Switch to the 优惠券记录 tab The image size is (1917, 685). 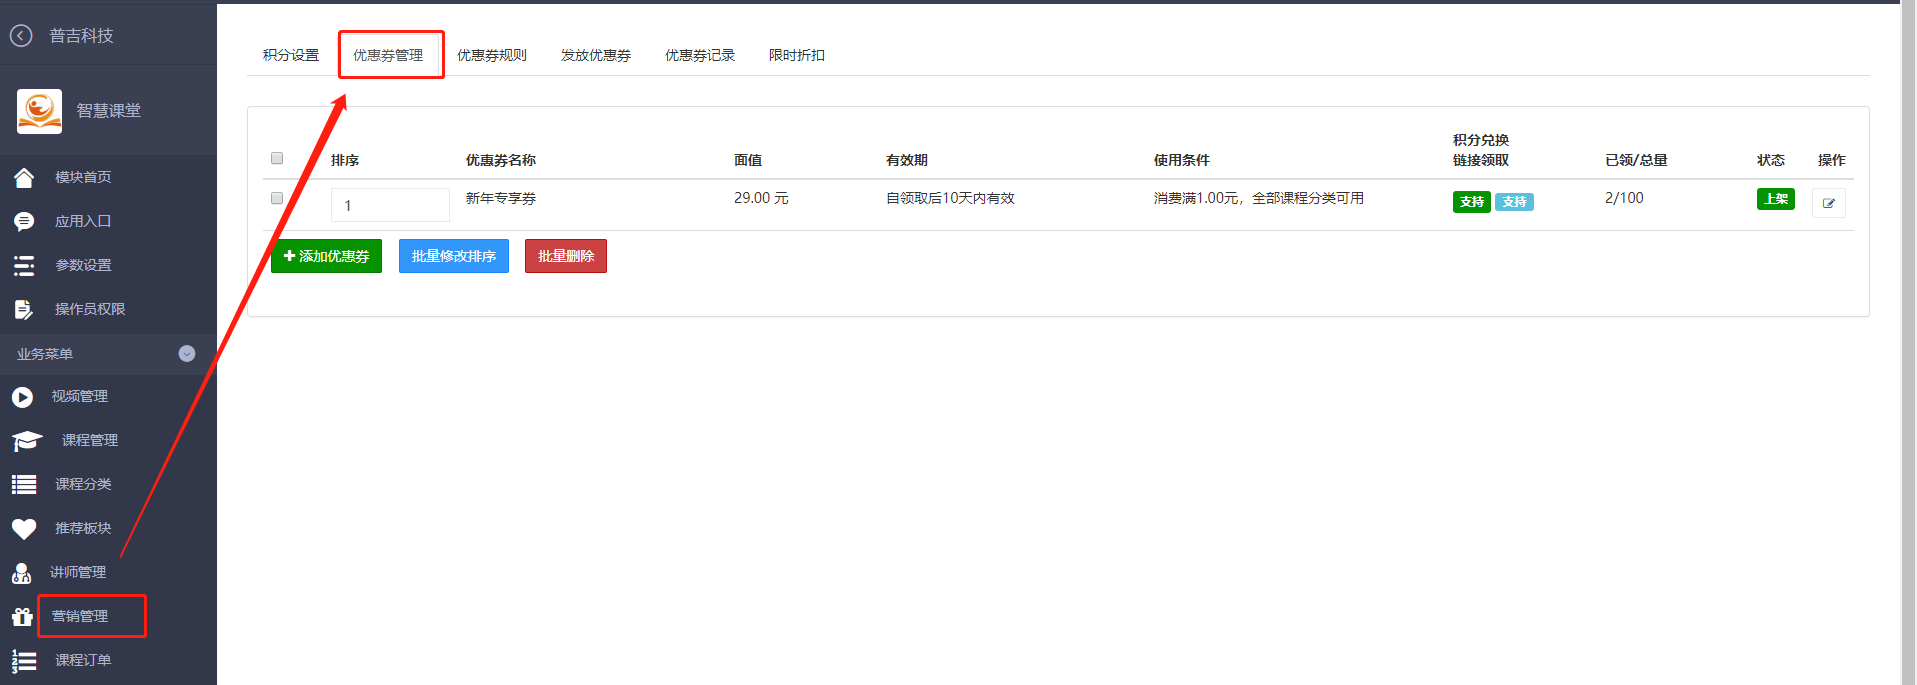700,56
